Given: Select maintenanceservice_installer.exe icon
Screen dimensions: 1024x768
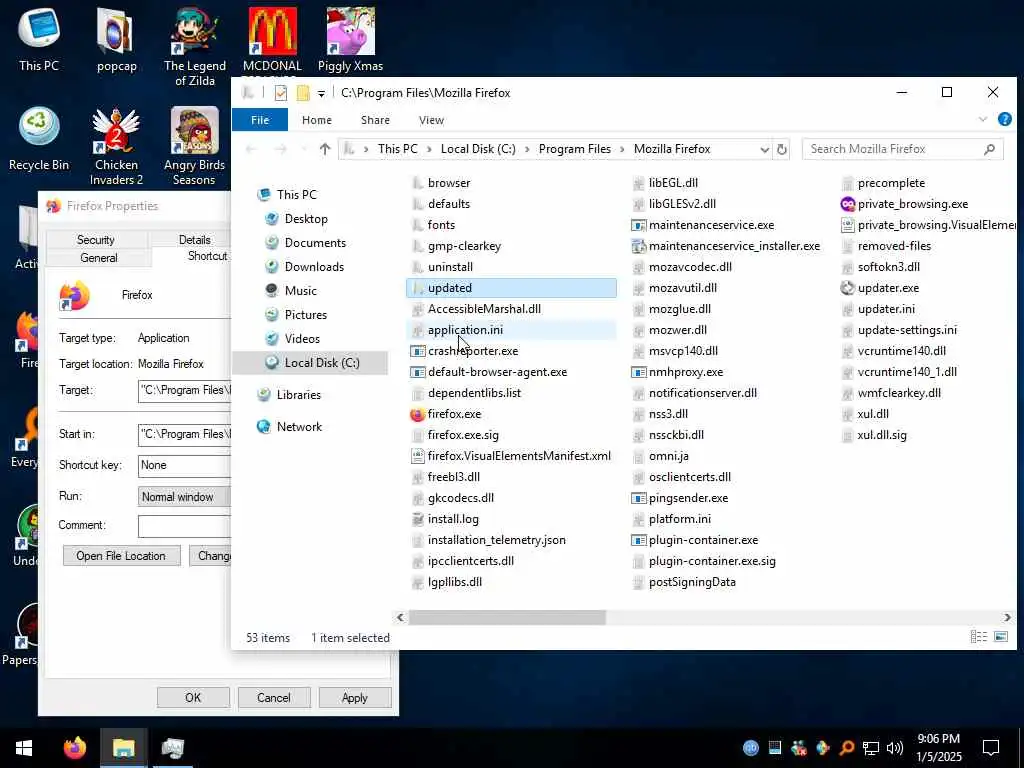Looking at the screenshot, I should 639,246.
